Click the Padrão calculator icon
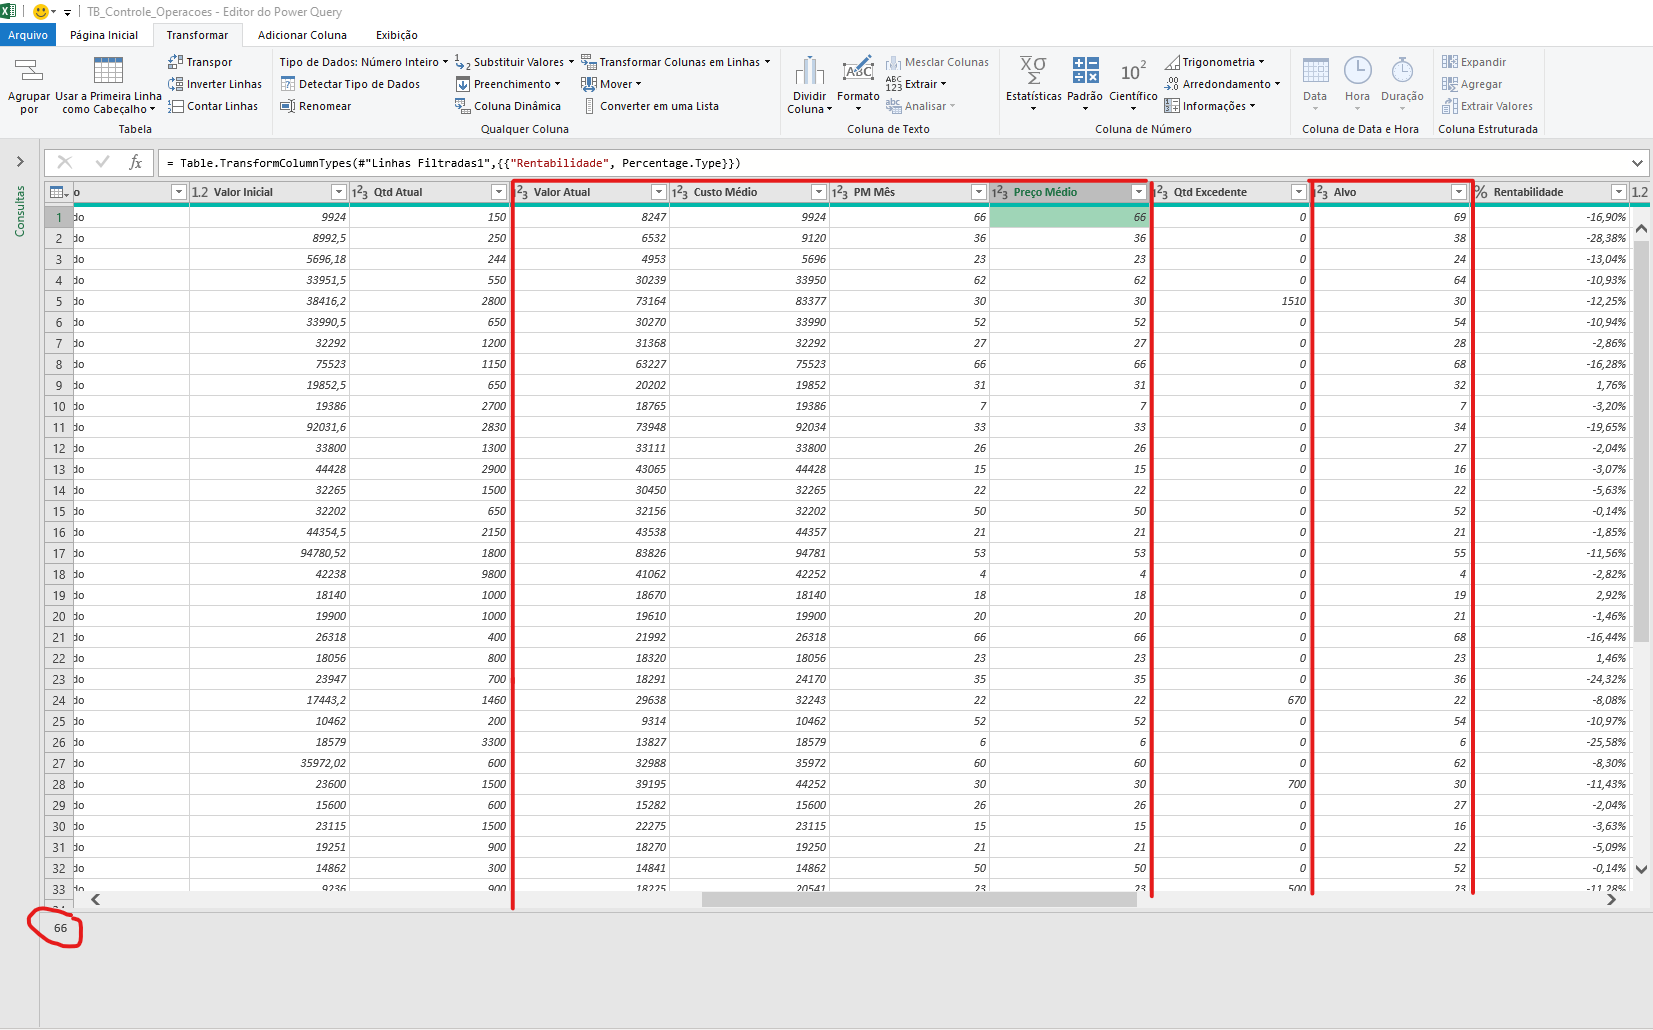Viewport: 1653px width, 1030px height. click(x=1085, y=70)
